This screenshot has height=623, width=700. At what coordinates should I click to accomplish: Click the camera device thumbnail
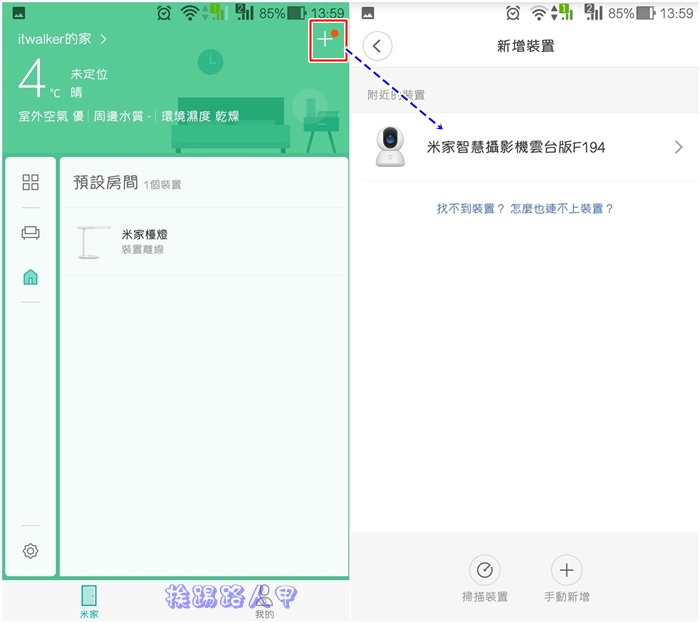point(390,147)
